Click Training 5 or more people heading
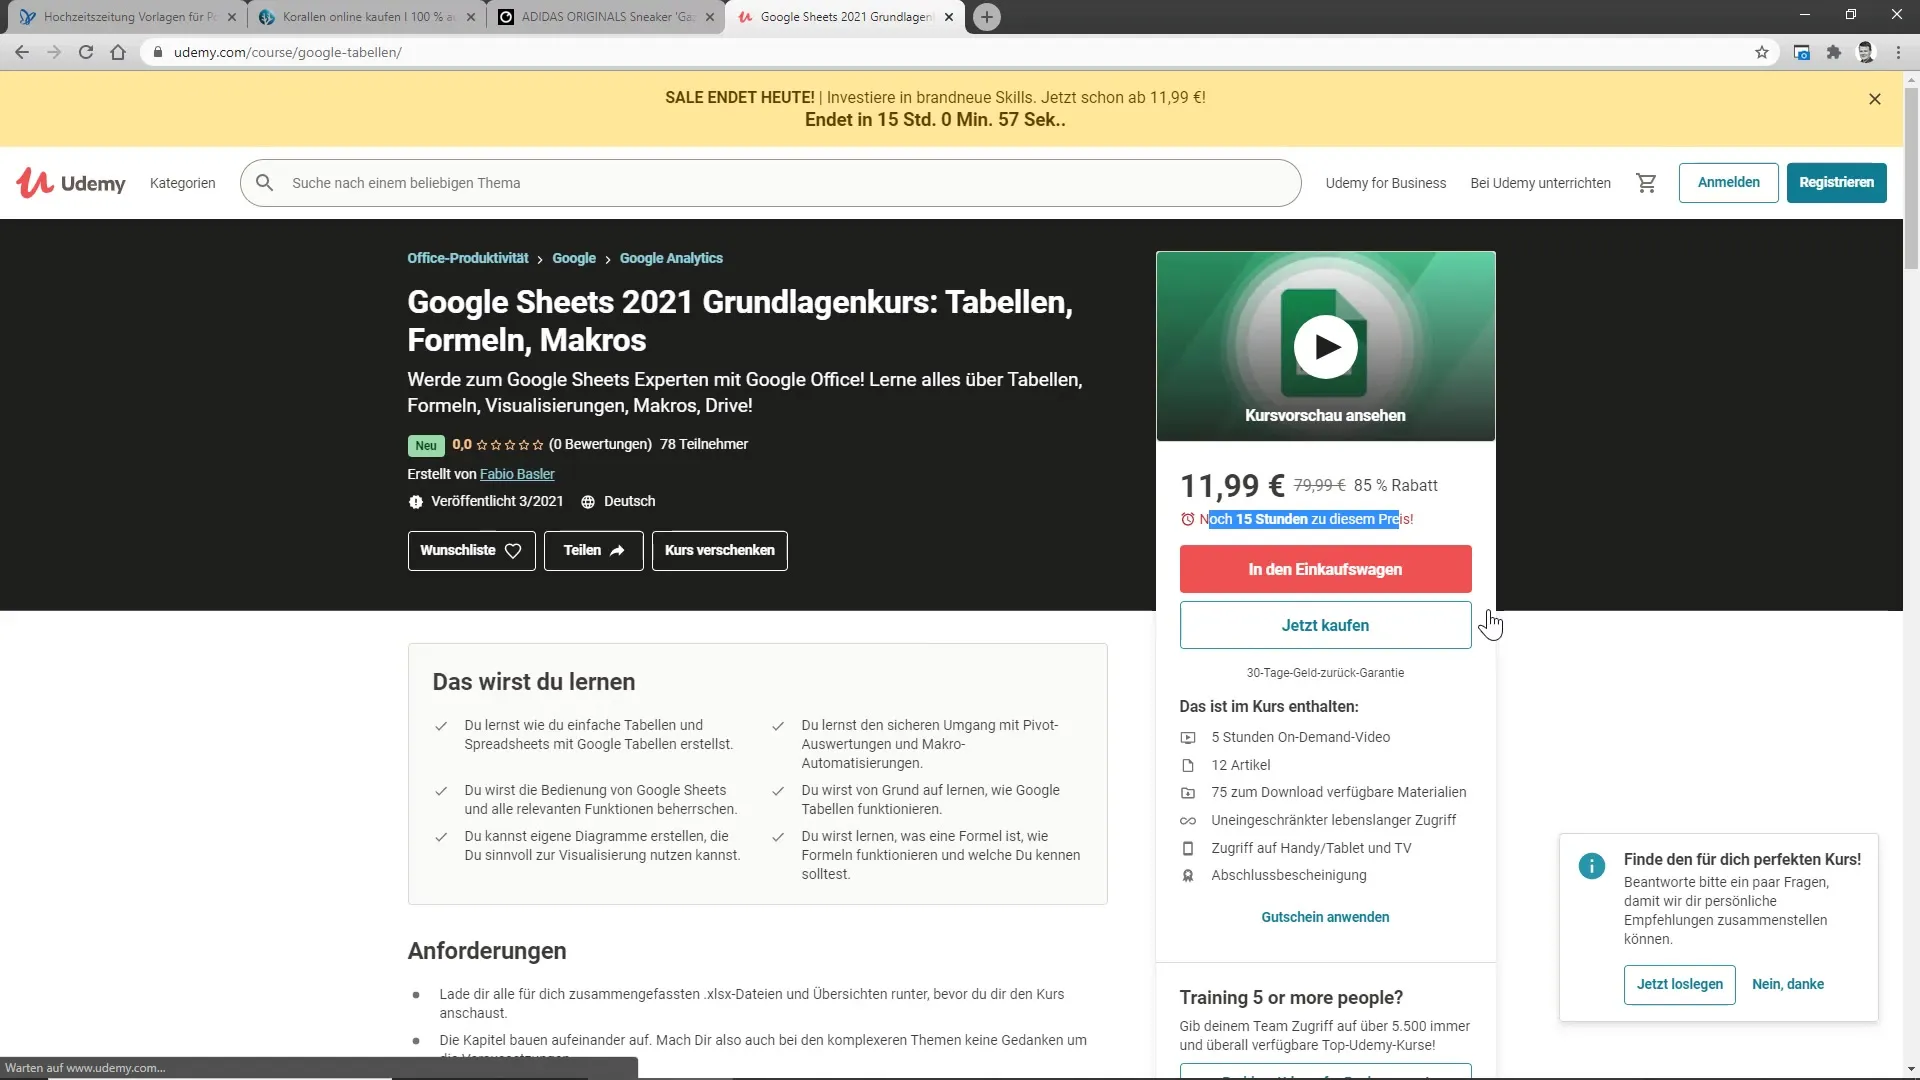 tap(1291, 998)
